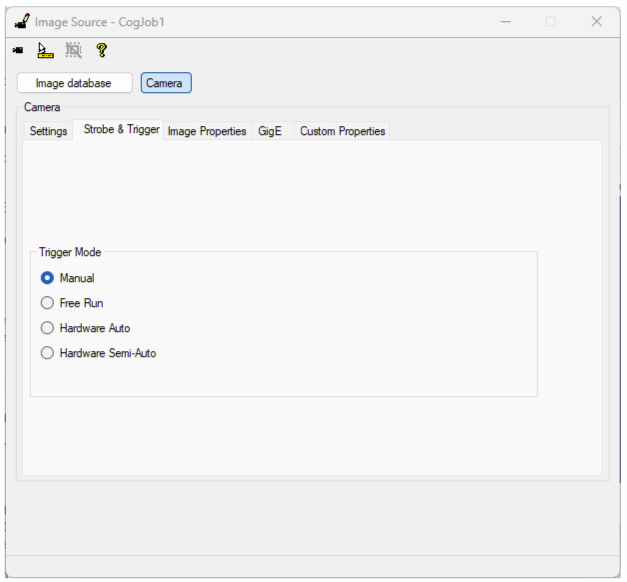
Task: Open the calibration tool icon
Action: 45,50
